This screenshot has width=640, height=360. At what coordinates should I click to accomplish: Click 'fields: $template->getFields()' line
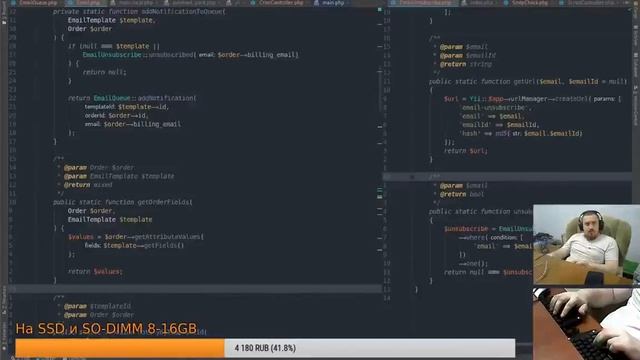coord(134,245)
